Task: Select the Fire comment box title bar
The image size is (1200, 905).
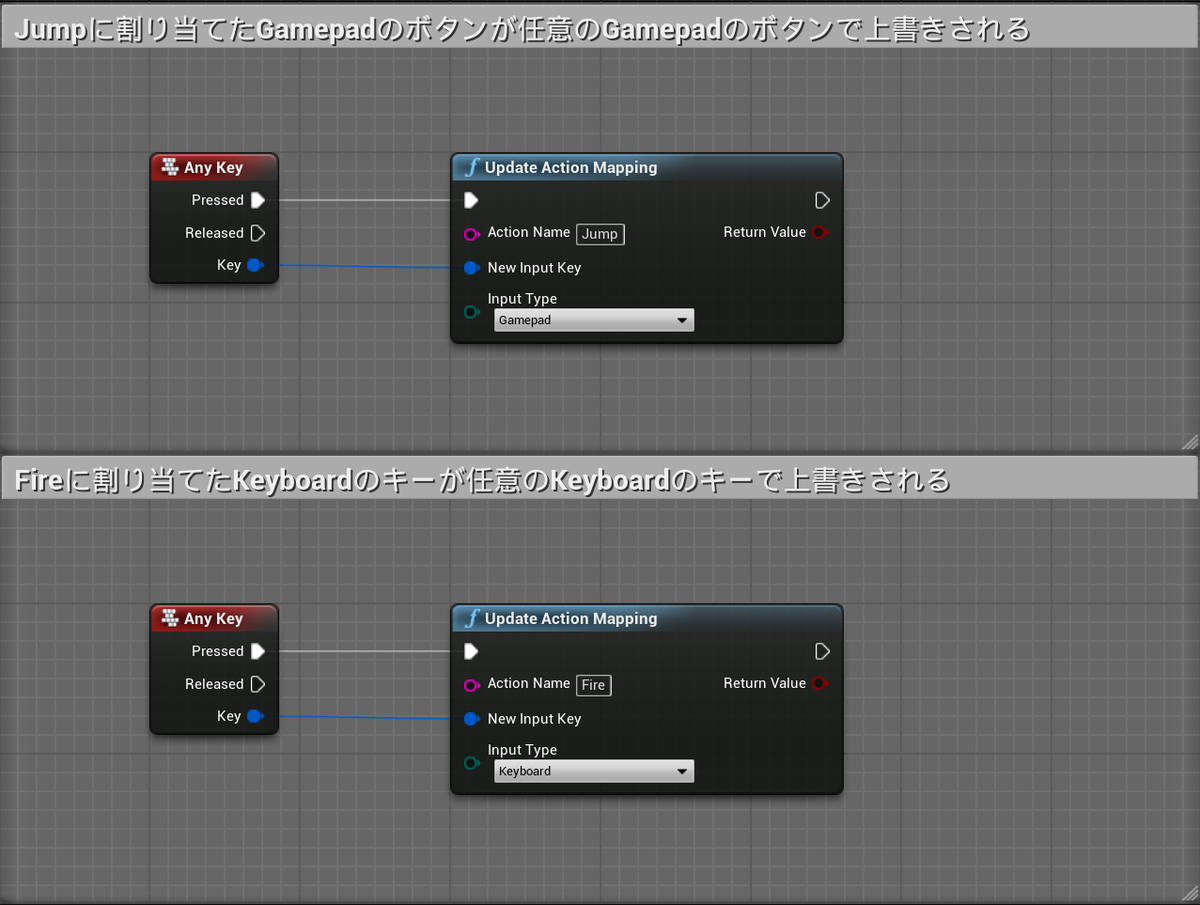Action: [x=600, y=480]
